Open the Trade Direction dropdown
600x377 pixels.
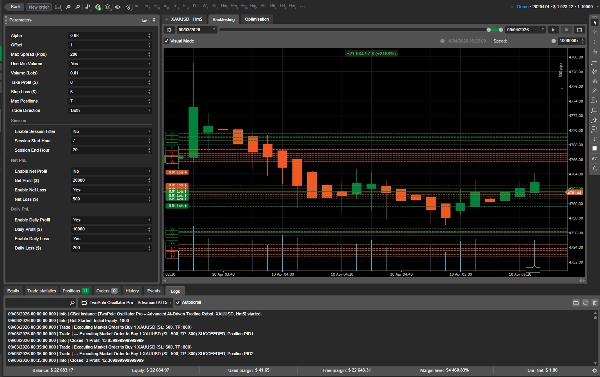(x=110, y=110)
